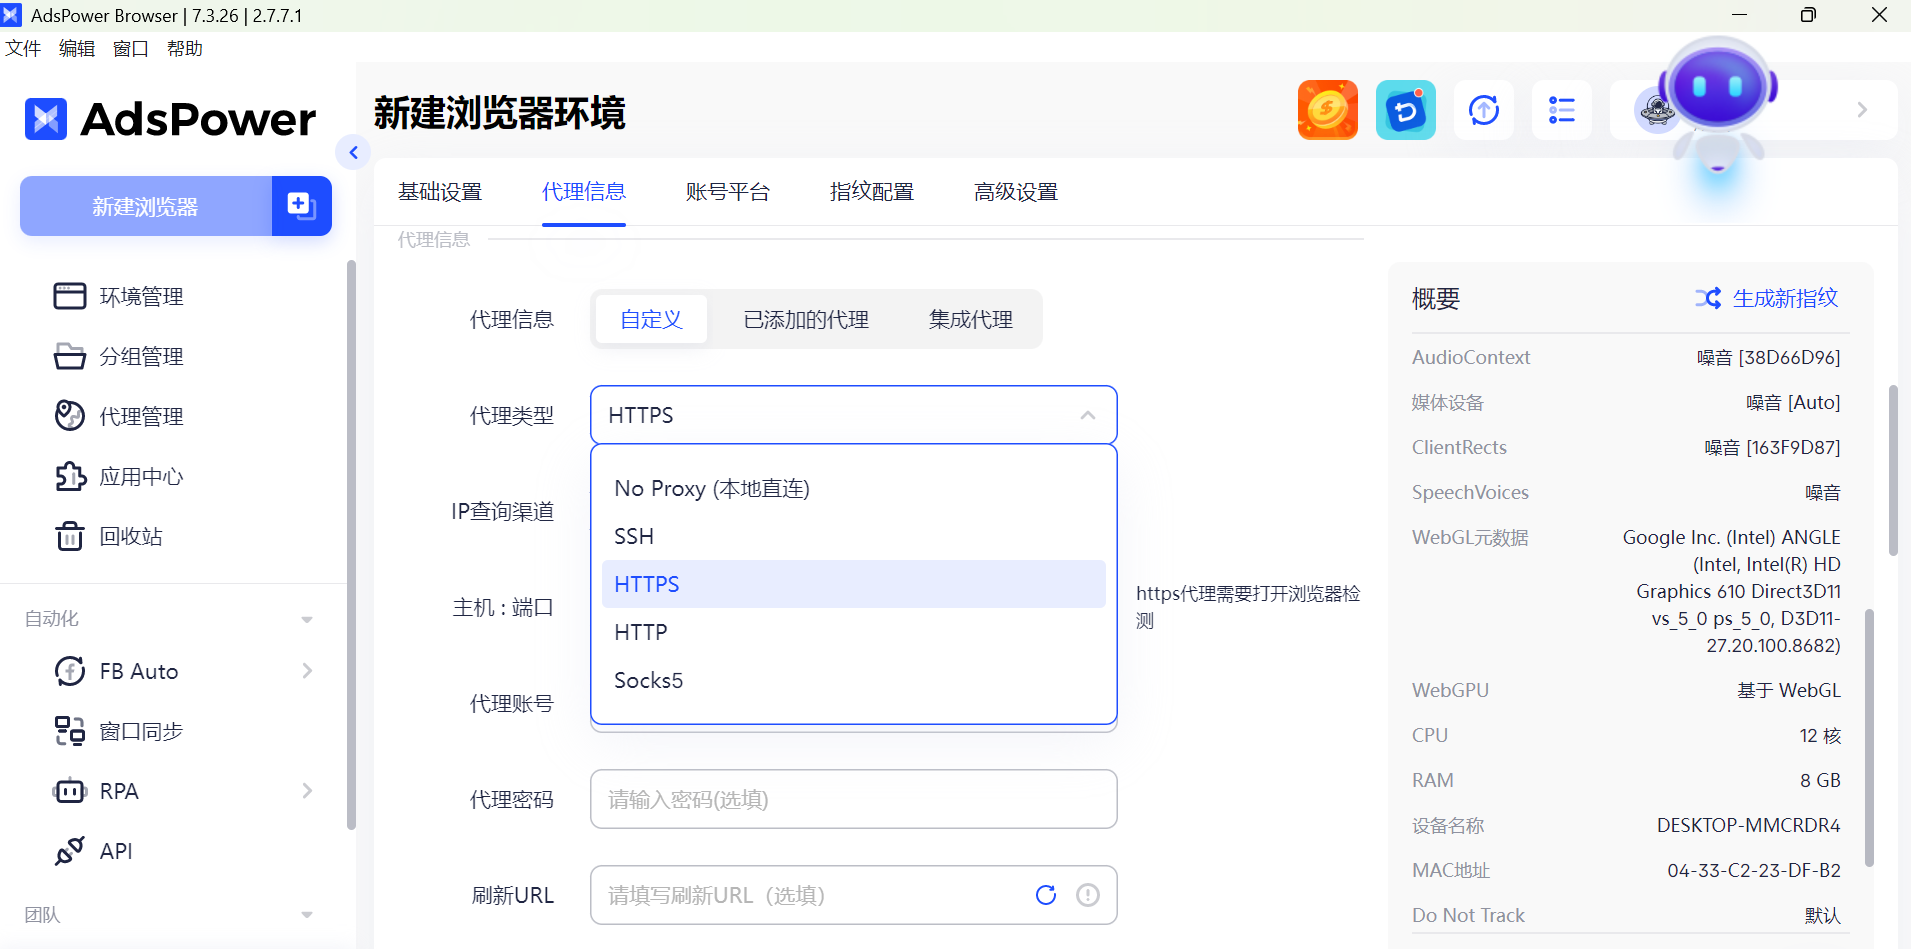
Task: Switch to 高级设置 tab
Action: [1016, 191]
